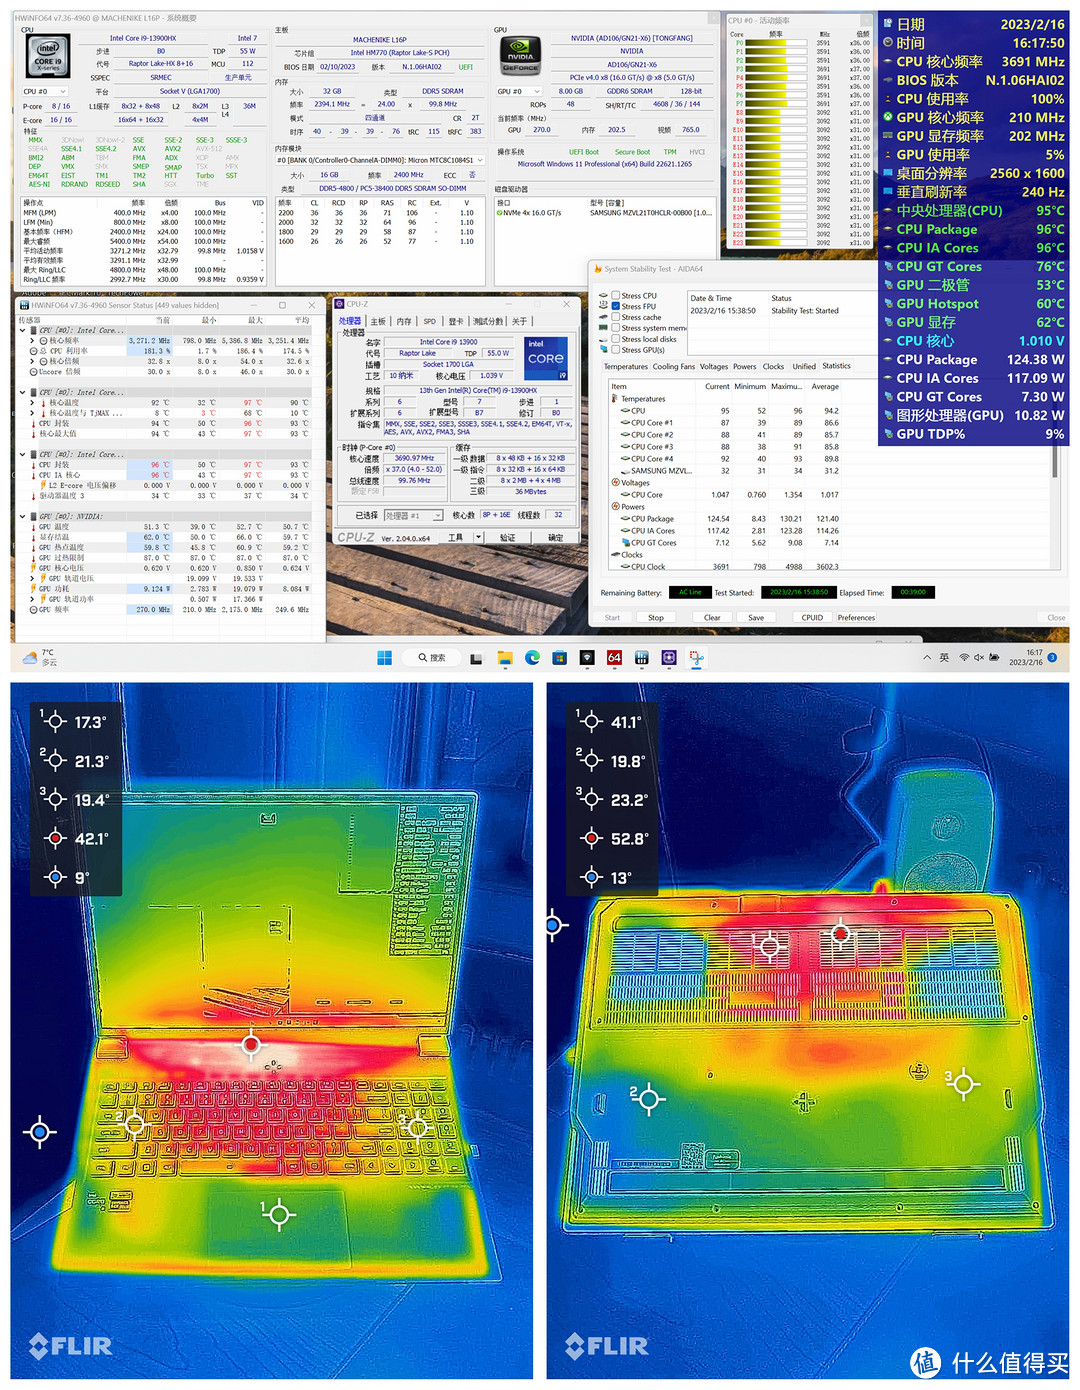Viewport: 1080px width, 1390px height.
Task: Click the 确定 button in CPU-Z
Action: pyautogui.click(x=555, y=538)
